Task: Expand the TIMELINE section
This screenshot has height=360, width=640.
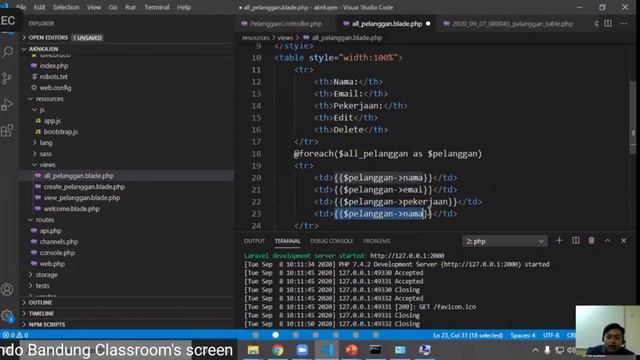Action: click(x=41, y=313)
